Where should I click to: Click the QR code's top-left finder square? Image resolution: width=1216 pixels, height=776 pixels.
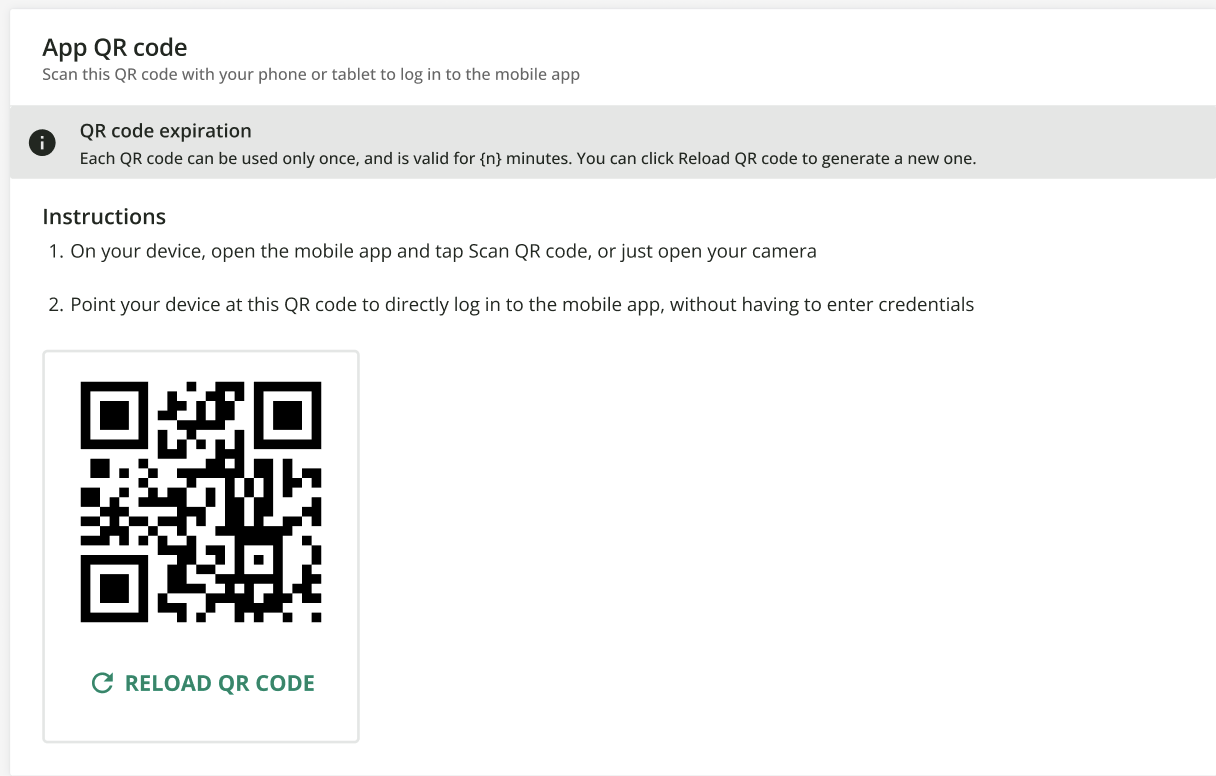tap(115, 415)
